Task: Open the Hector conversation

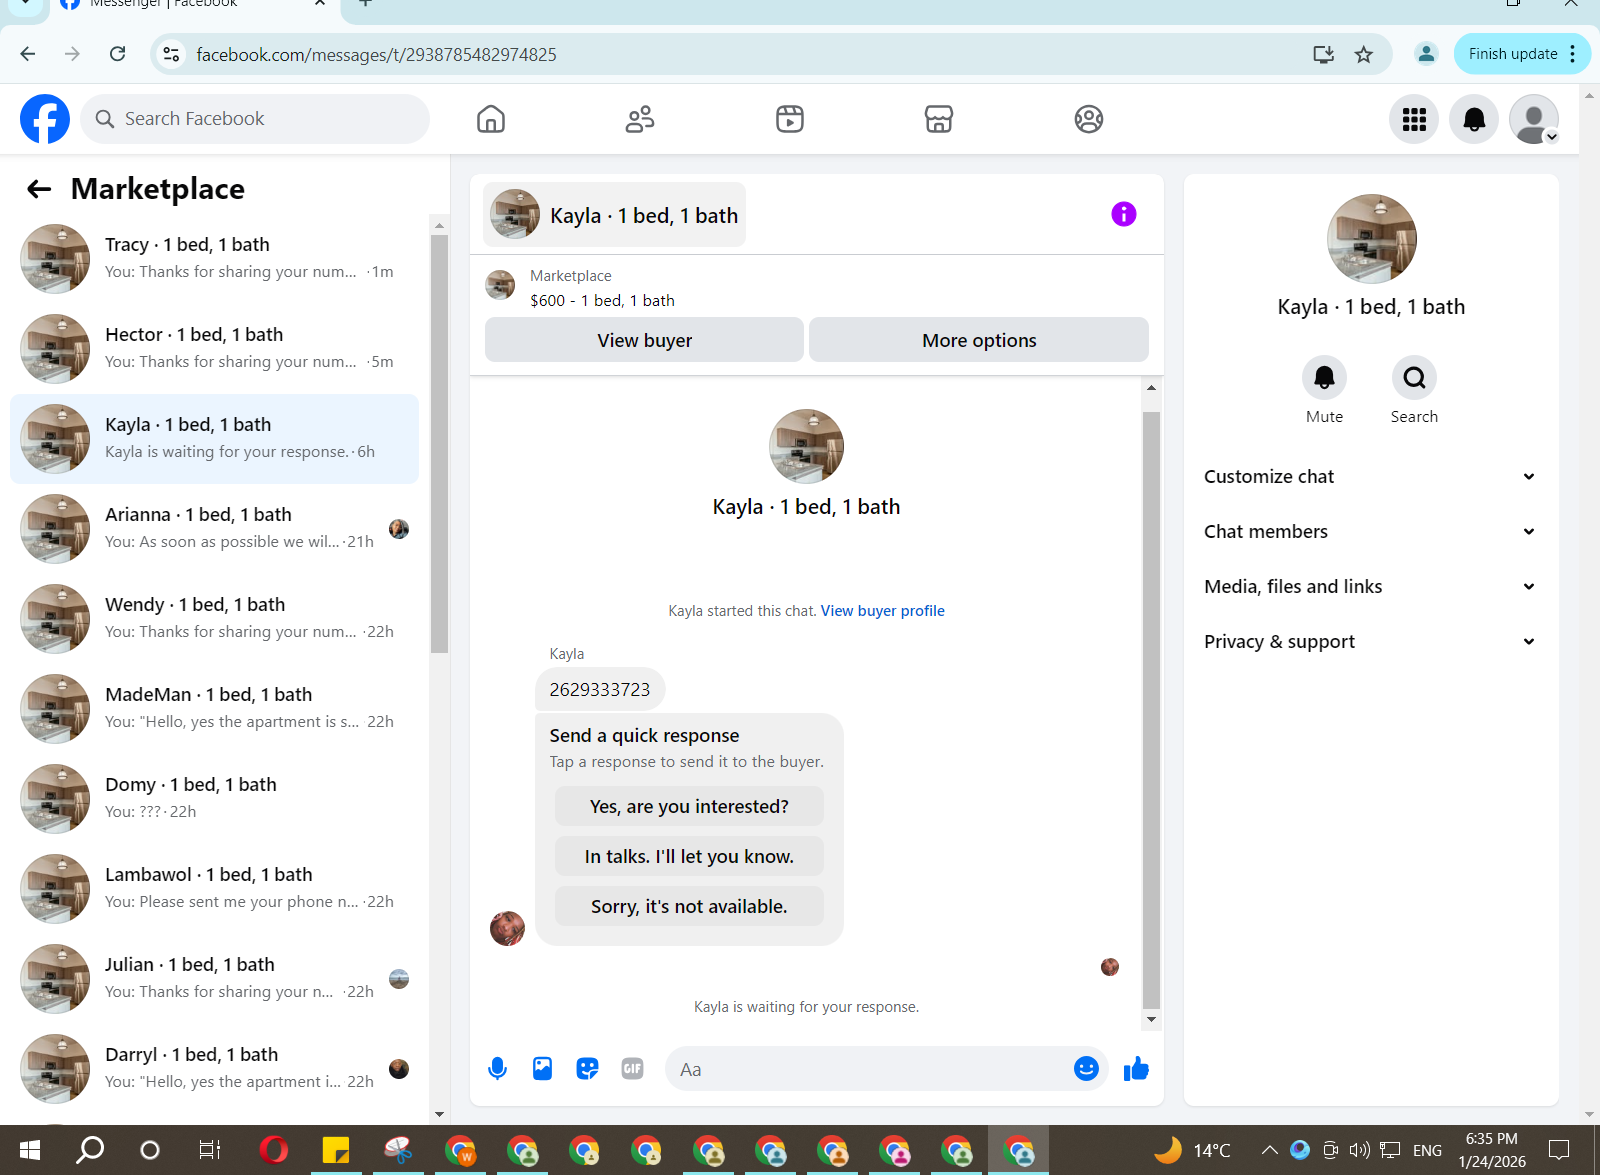Action: (214, 349)
